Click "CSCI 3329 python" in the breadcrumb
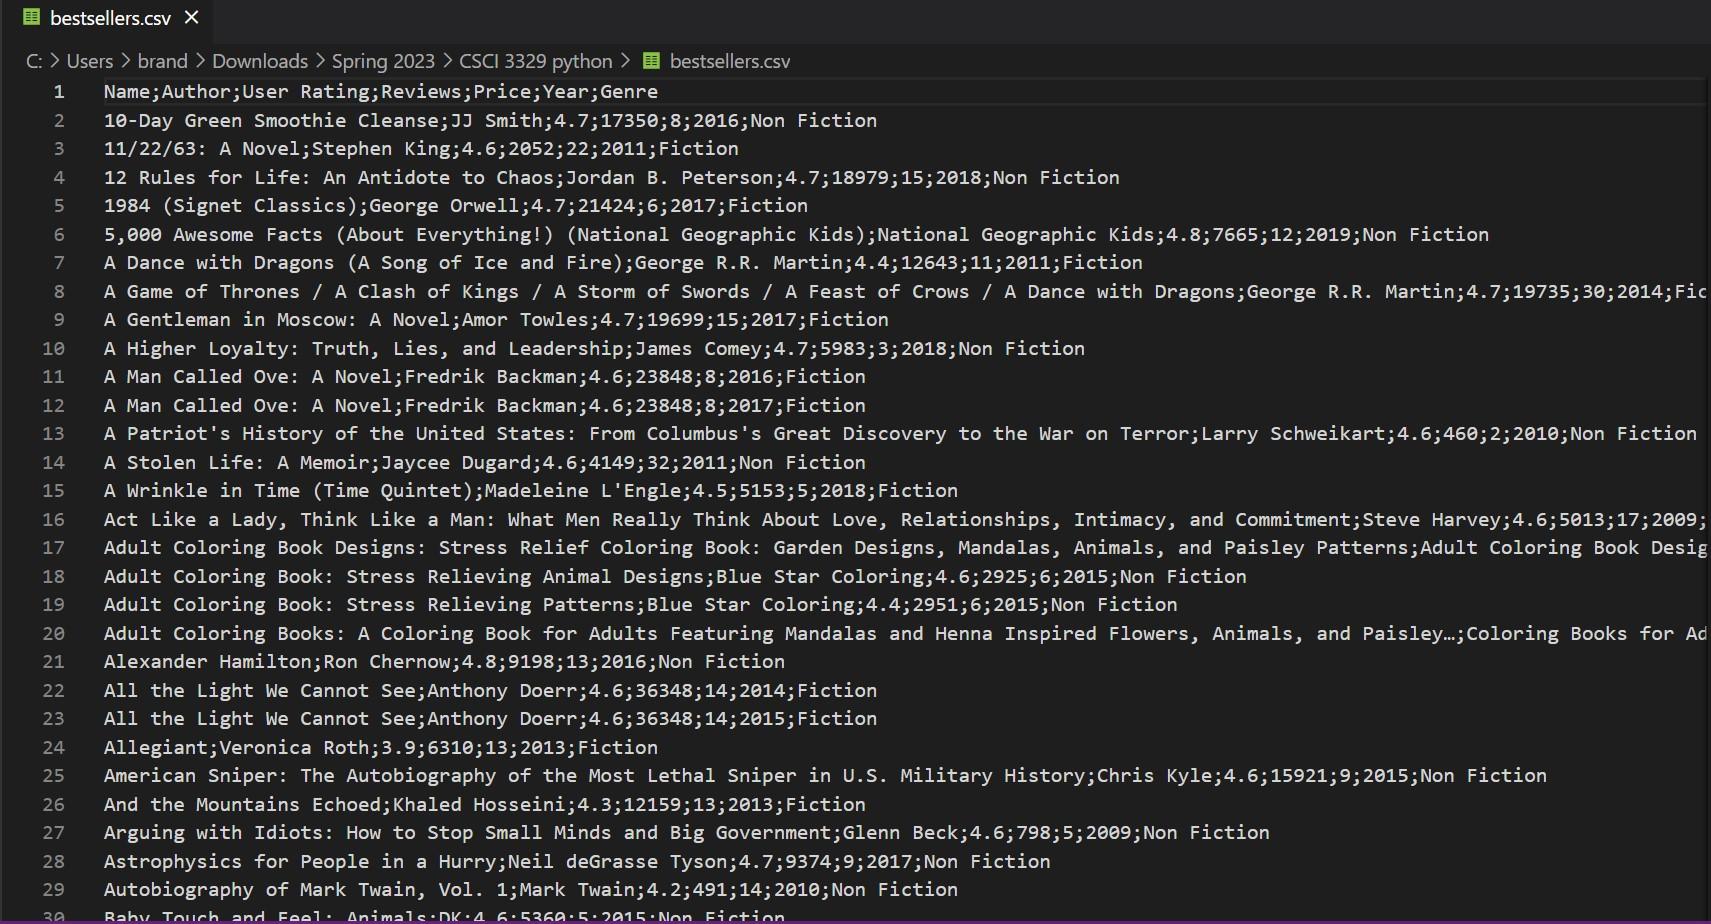The image size is (1711, 924). (x=536, y=61)
